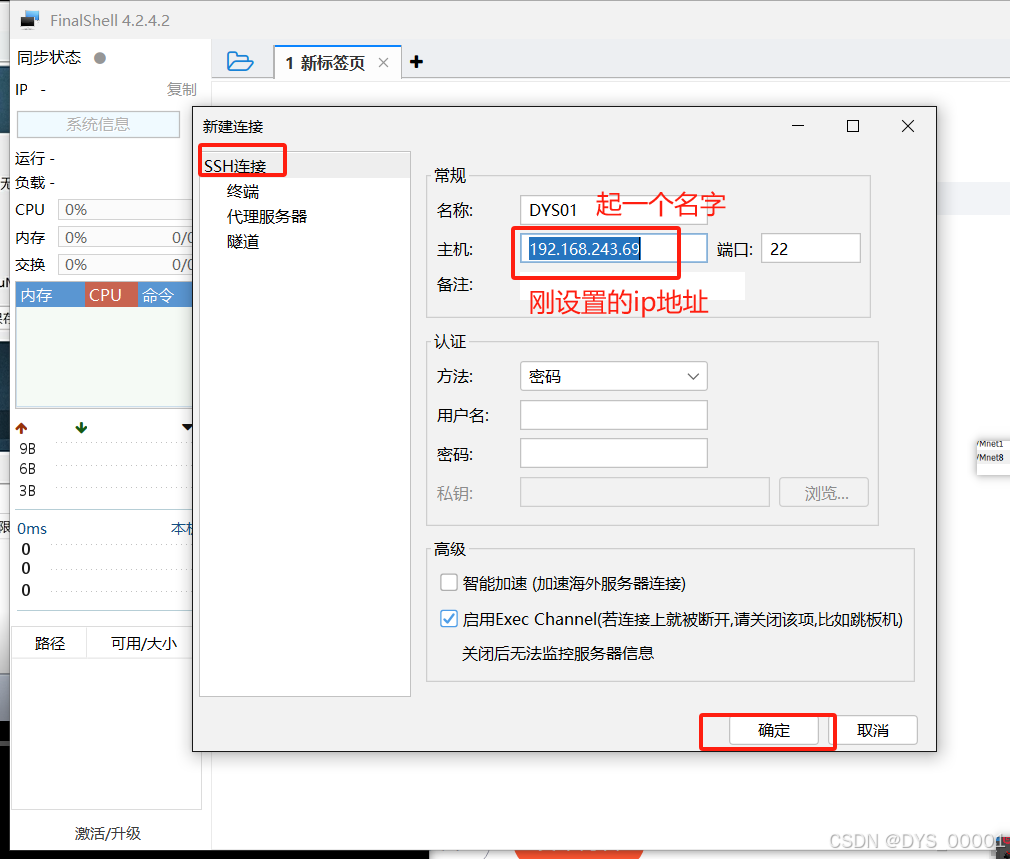Copy the IP with 复制 link
Image resolution: width=1010 pixels, height=859 pixels.
(x=181, y=90)
